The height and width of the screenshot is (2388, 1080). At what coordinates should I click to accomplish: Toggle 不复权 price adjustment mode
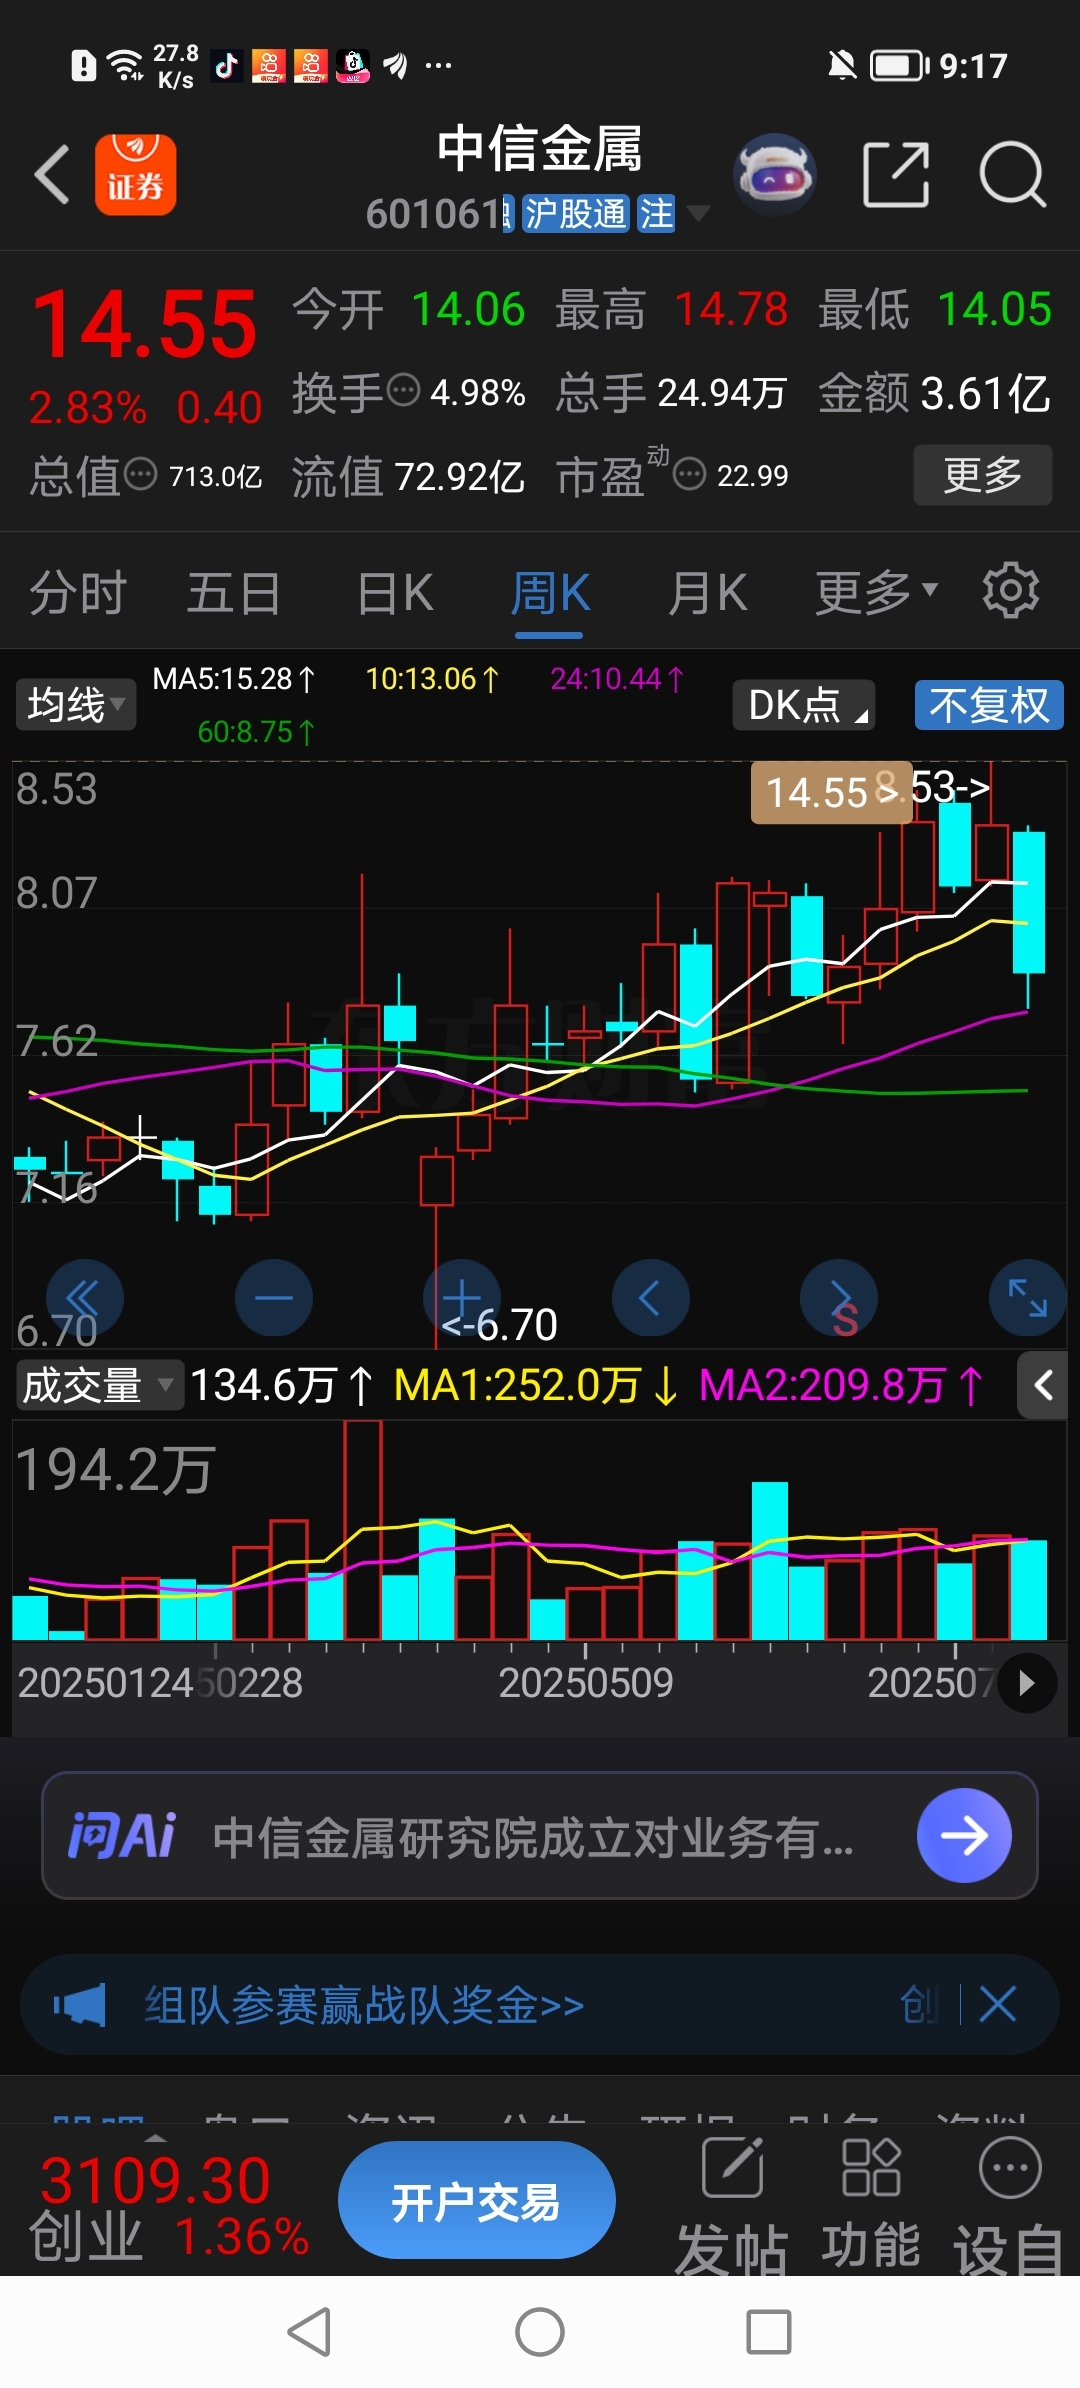pos(989,705)
